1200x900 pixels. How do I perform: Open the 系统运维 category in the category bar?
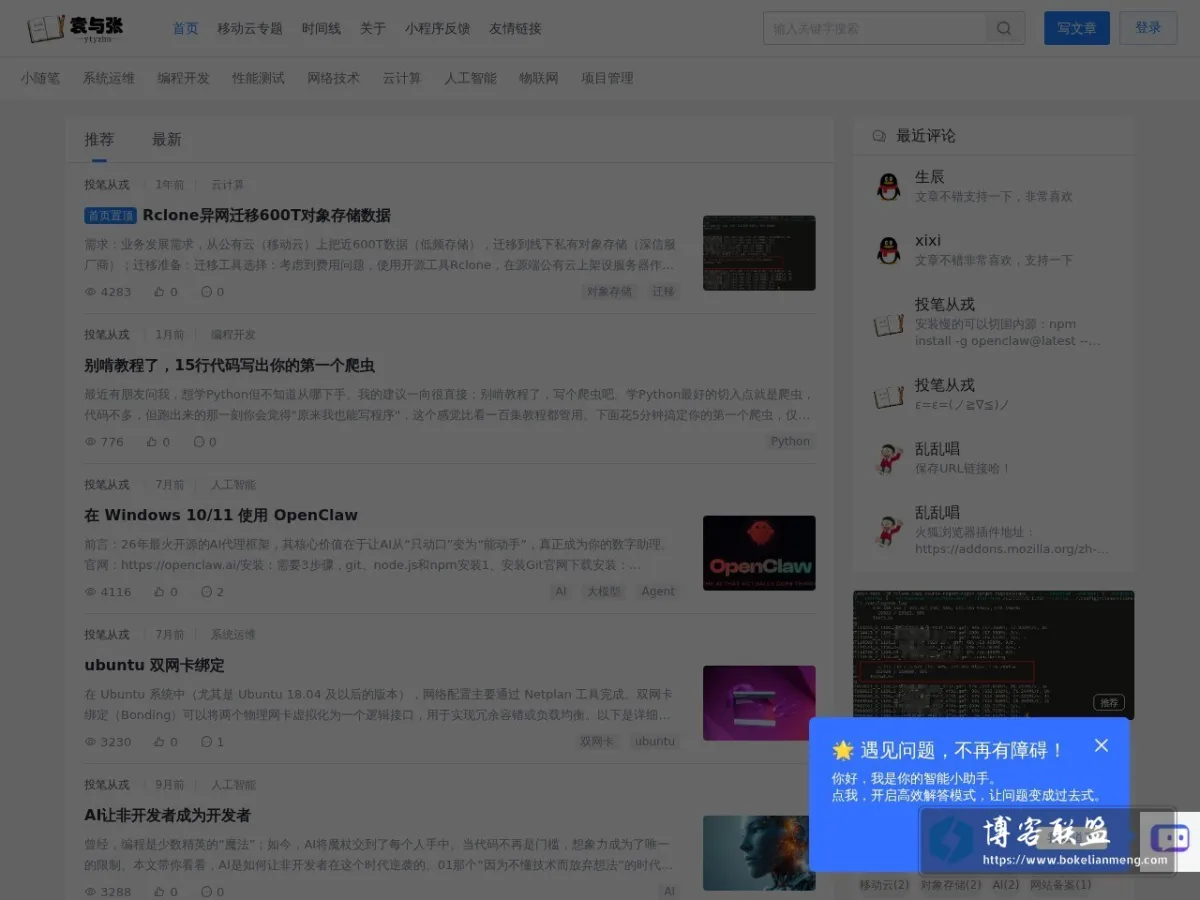point(109,78)
